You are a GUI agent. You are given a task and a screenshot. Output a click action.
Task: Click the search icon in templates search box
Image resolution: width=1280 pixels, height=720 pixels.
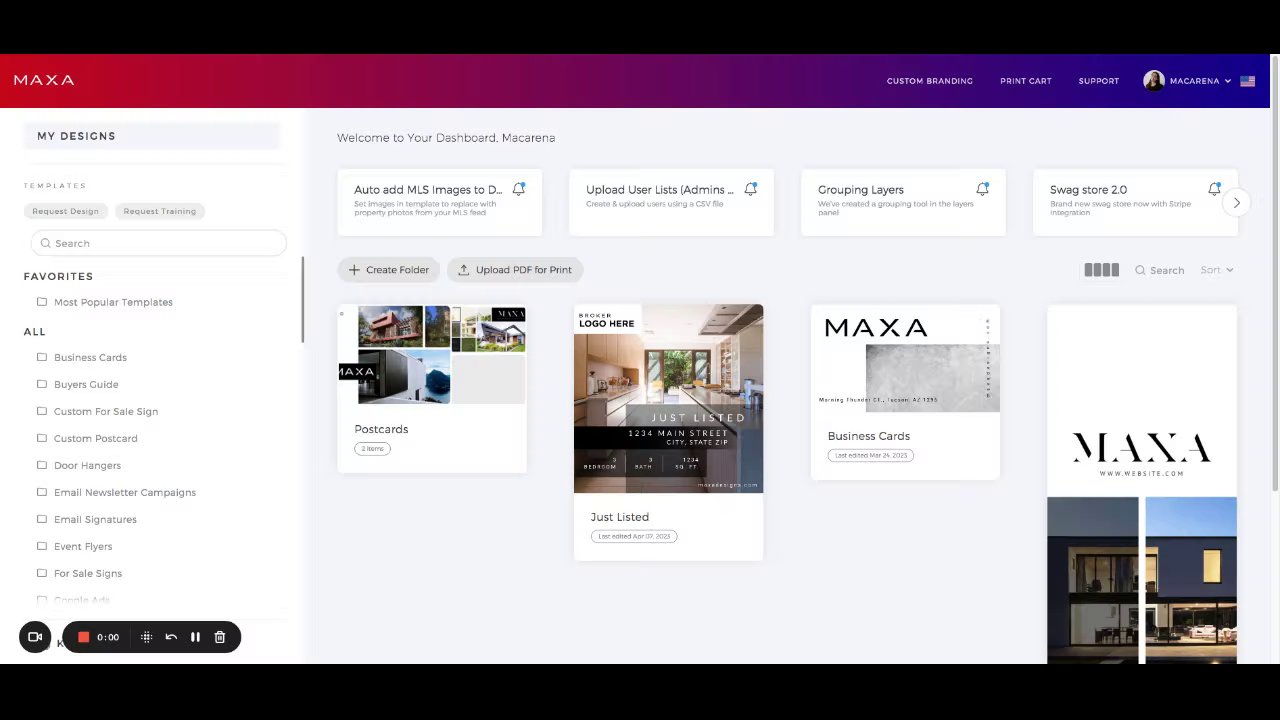45,243
